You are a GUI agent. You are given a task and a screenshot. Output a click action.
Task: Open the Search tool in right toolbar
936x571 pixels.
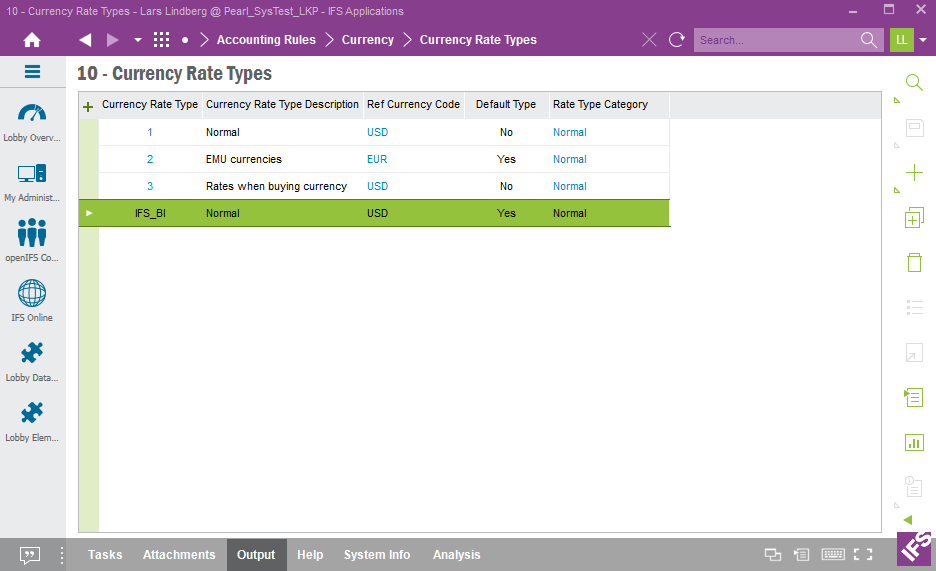click(x=914, y=82)
